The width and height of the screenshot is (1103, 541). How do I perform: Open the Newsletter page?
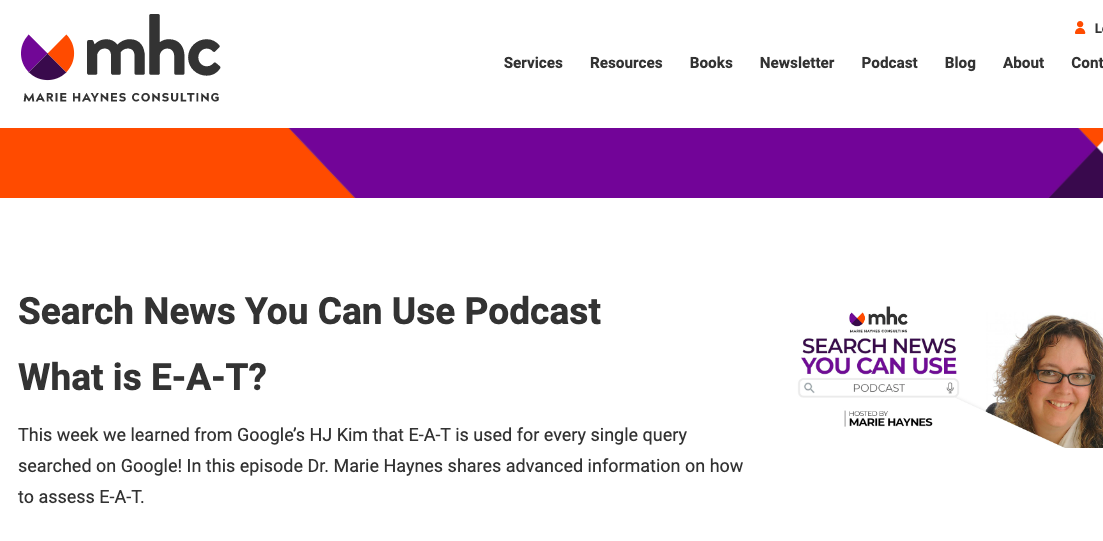click(x=796, y=63)
